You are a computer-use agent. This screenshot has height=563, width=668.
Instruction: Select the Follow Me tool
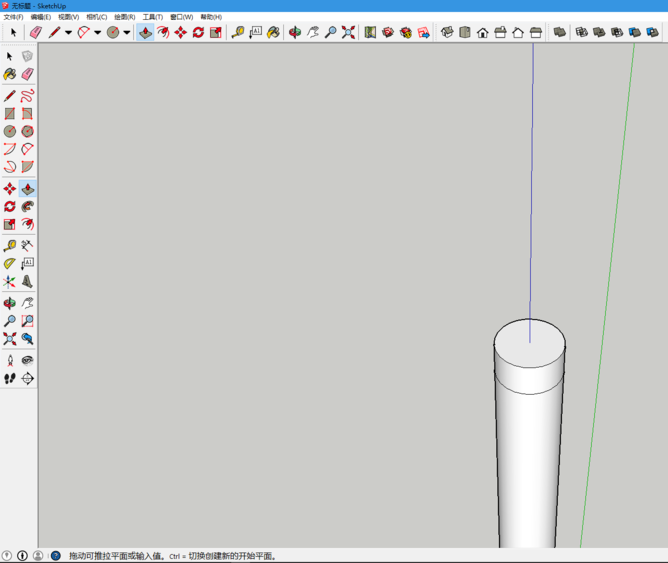[x=27, y=207]
